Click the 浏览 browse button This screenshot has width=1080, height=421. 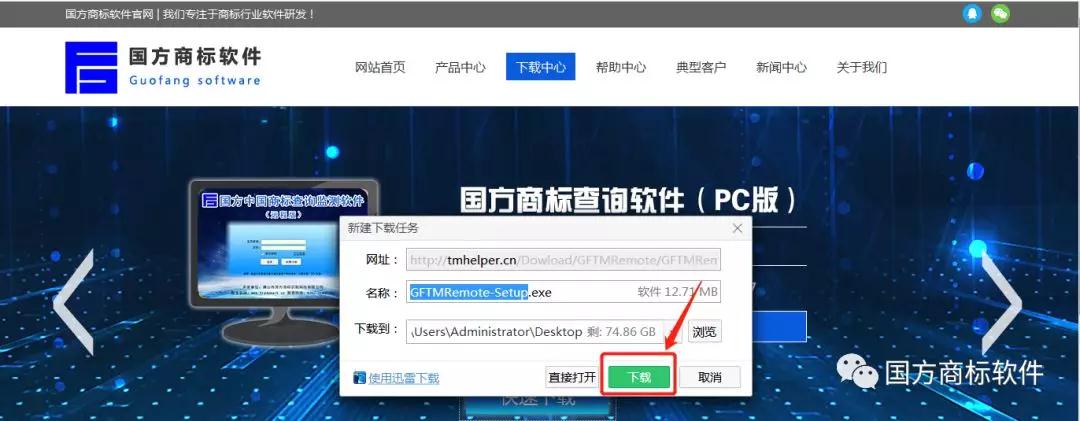tap(704, 332)
